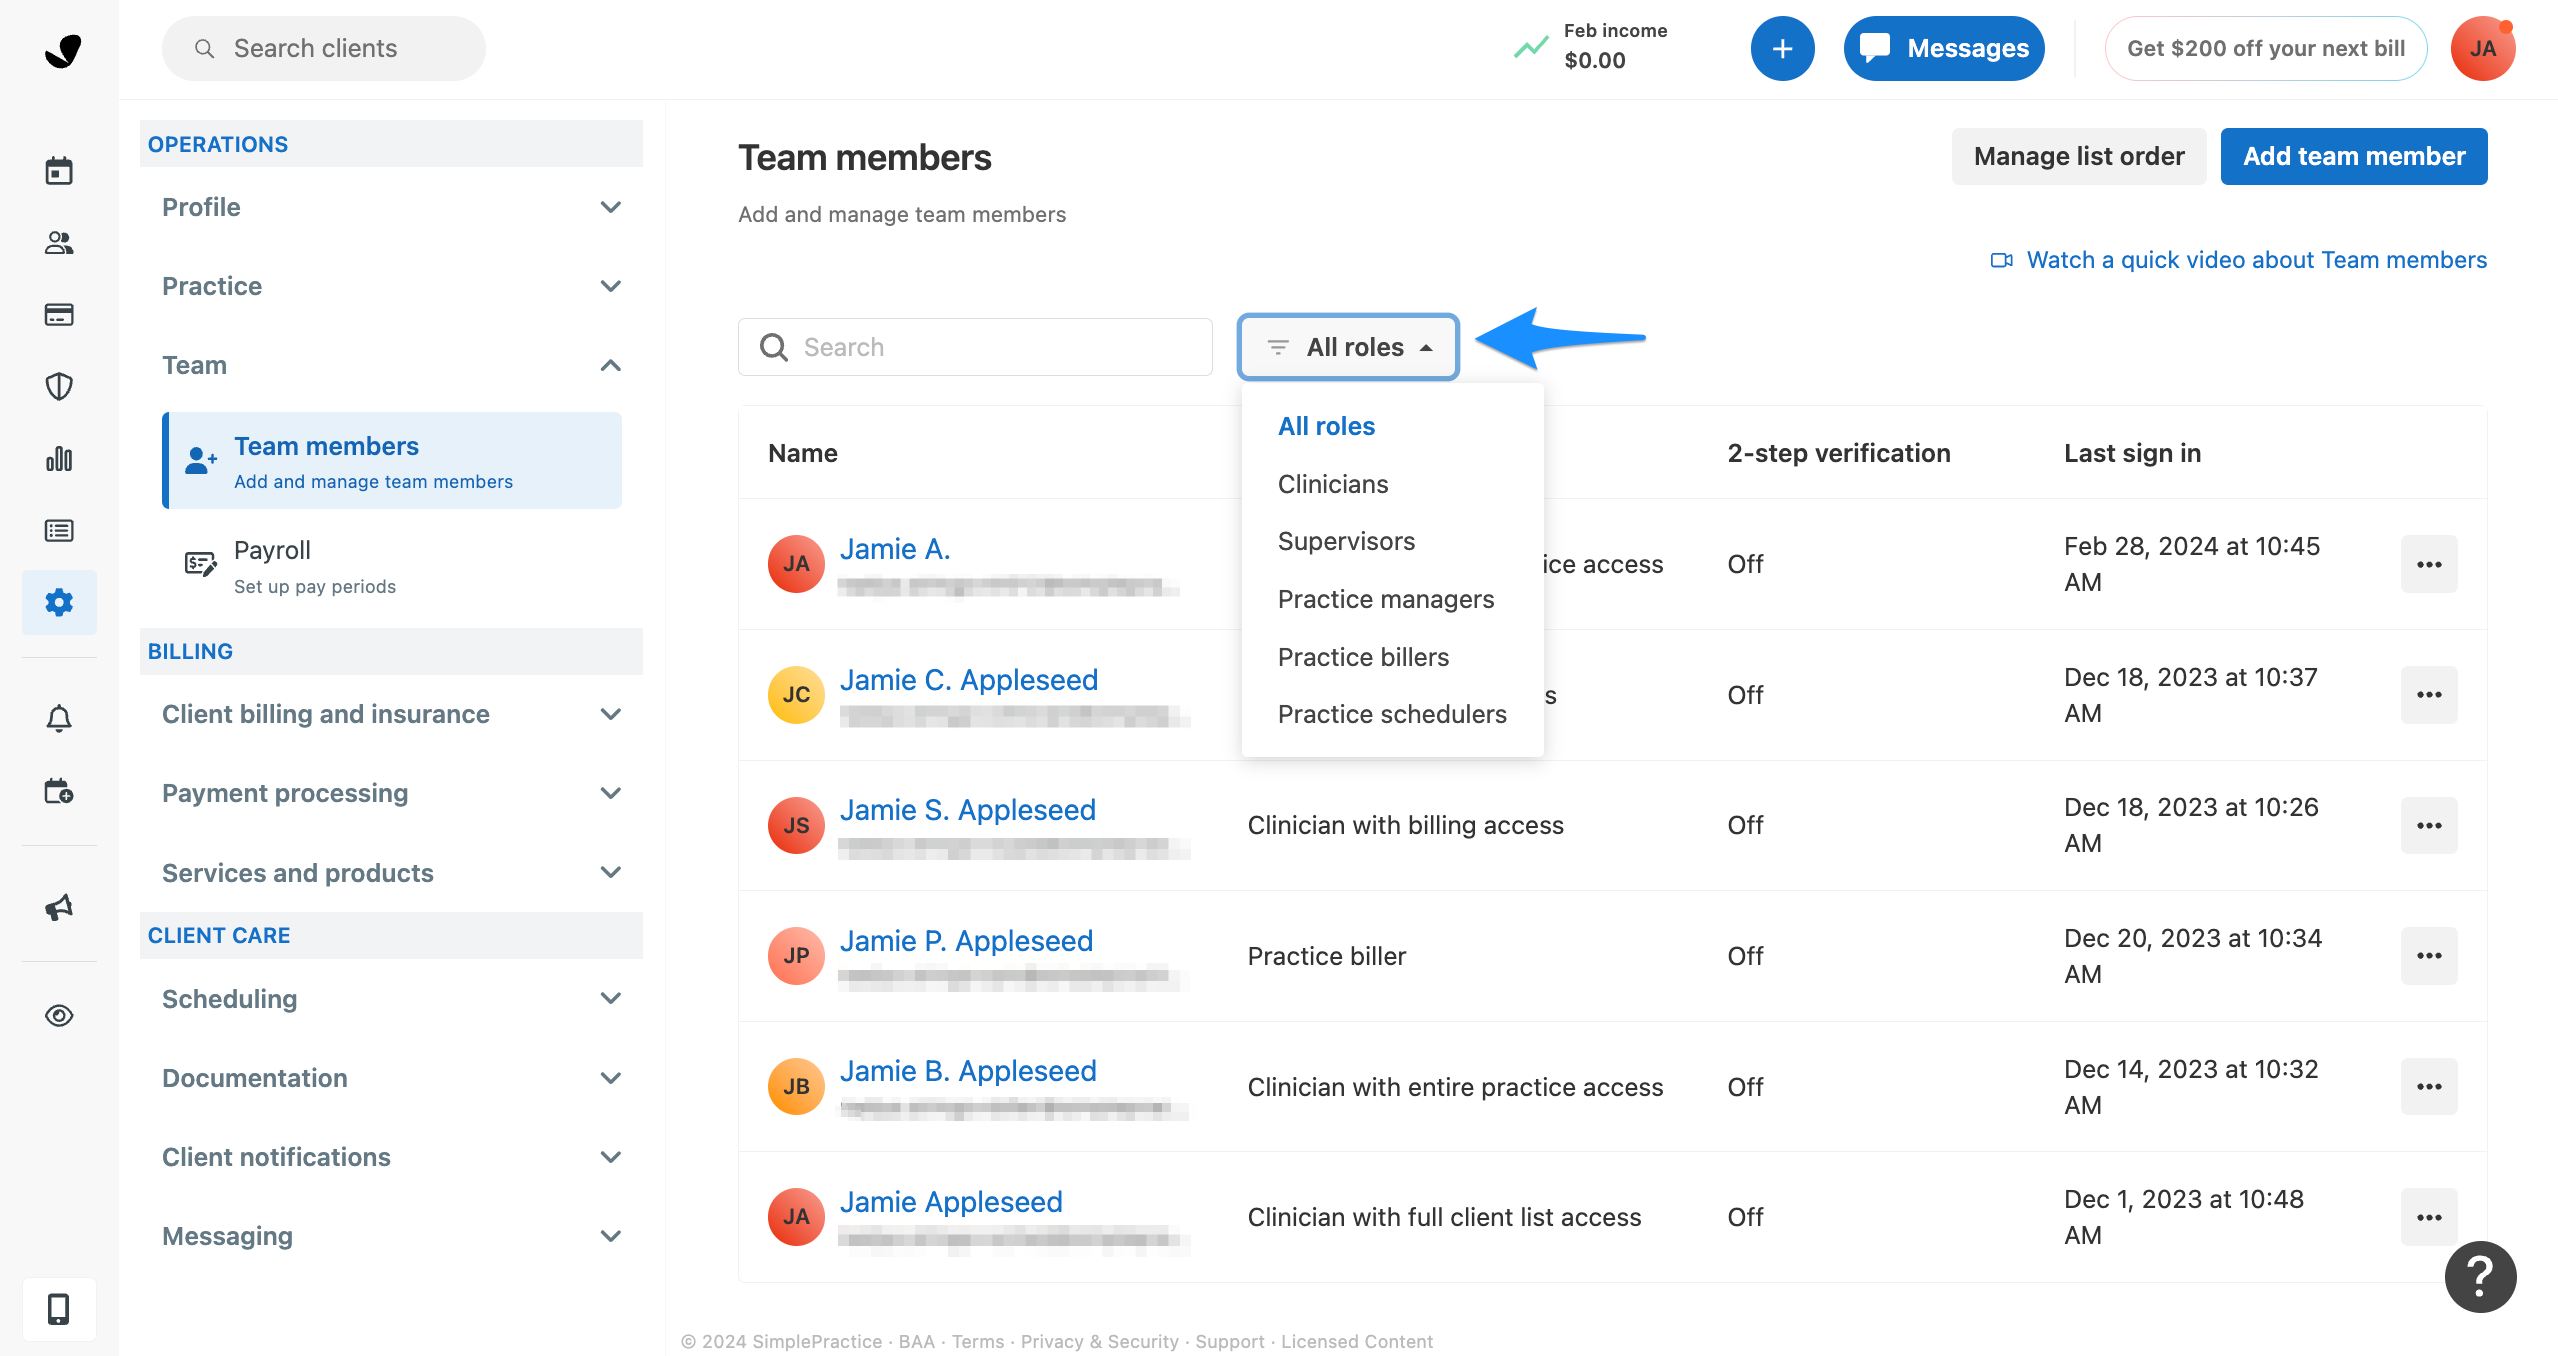This screenshot has width=2558, height=1356.
Task: Expand Payment processing section
Action: coord(391,793)
